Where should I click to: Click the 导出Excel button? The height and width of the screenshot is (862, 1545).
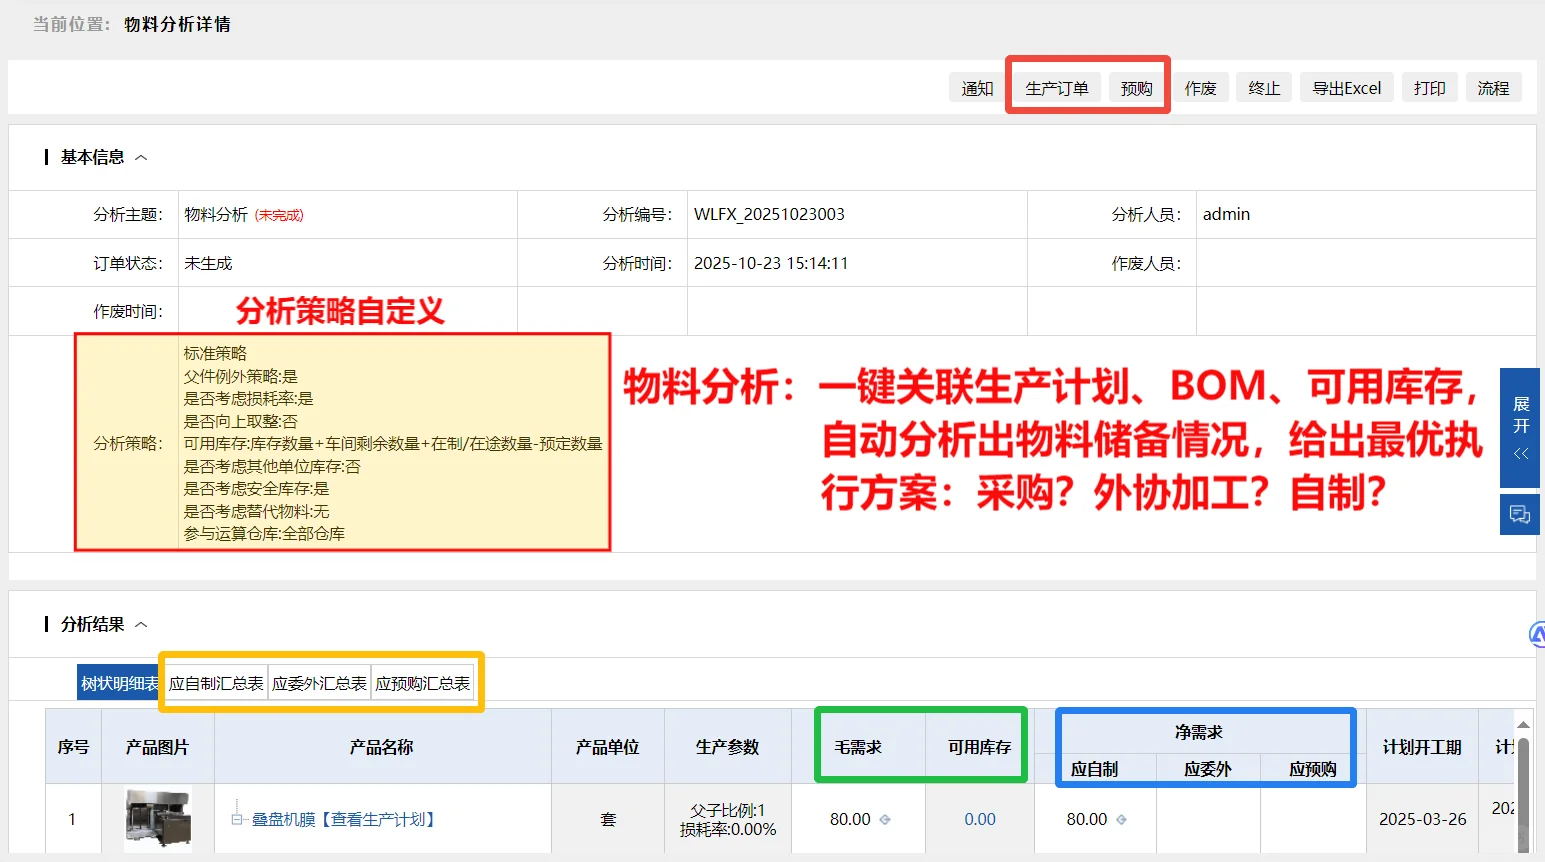[1346, 87]
